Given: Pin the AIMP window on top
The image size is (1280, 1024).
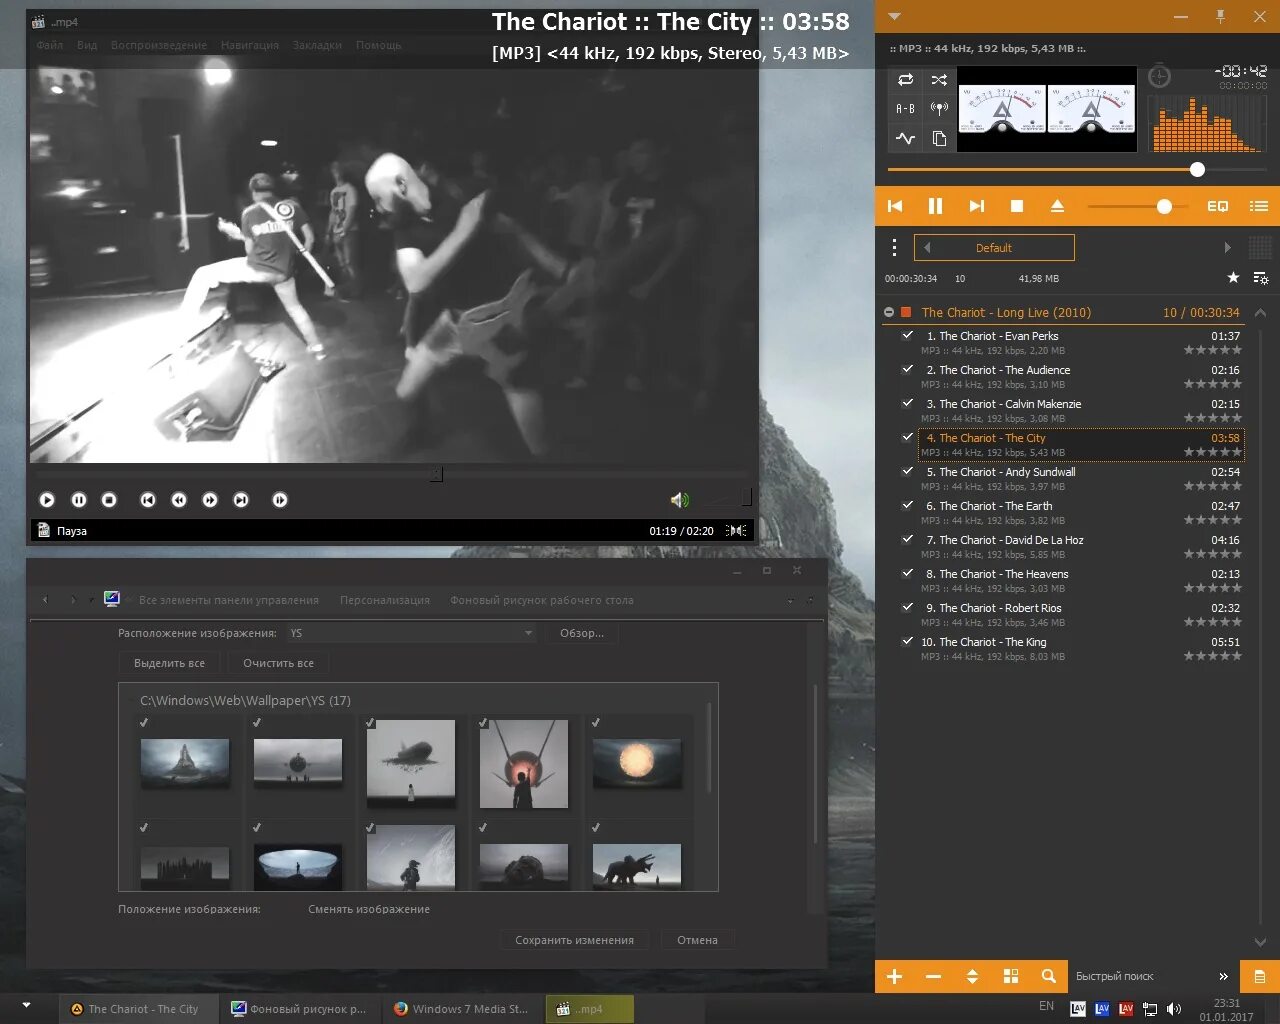Looking at the screenshot, I should click(x=1220, y=16).
